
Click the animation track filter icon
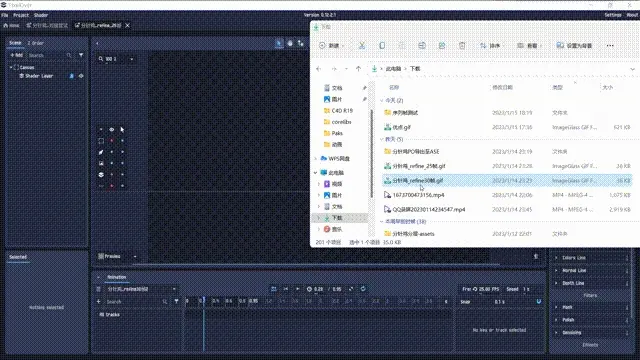[176, 302]
